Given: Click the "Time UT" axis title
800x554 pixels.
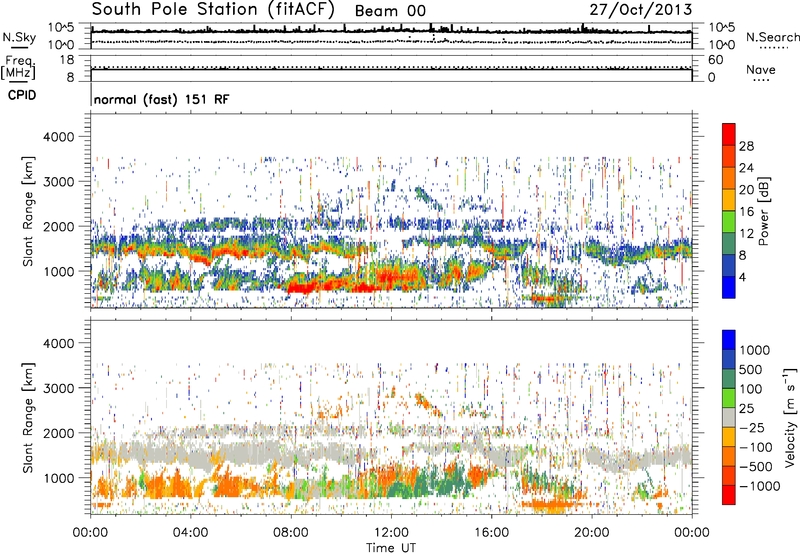Looking at the screenshot, I should 391,548.
